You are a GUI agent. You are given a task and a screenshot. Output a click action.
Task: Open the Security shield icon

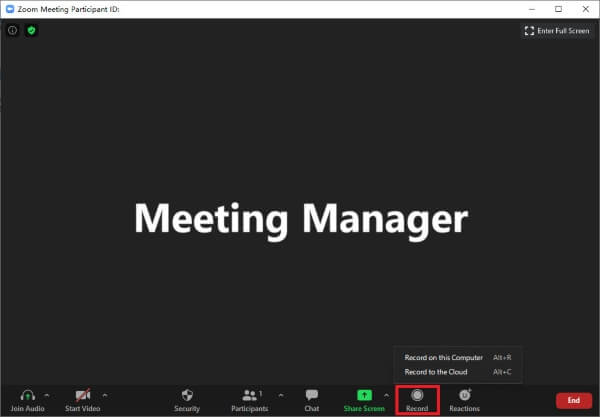coord(187,395)
